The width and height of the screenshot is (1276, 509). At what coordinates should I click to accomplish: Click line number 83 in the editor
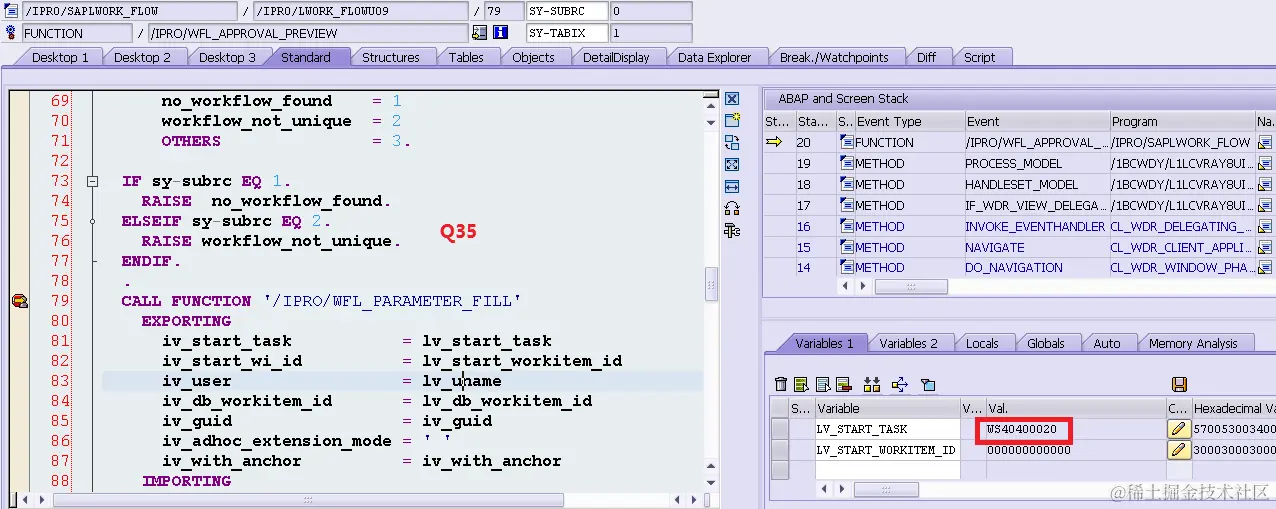(60, 381)
